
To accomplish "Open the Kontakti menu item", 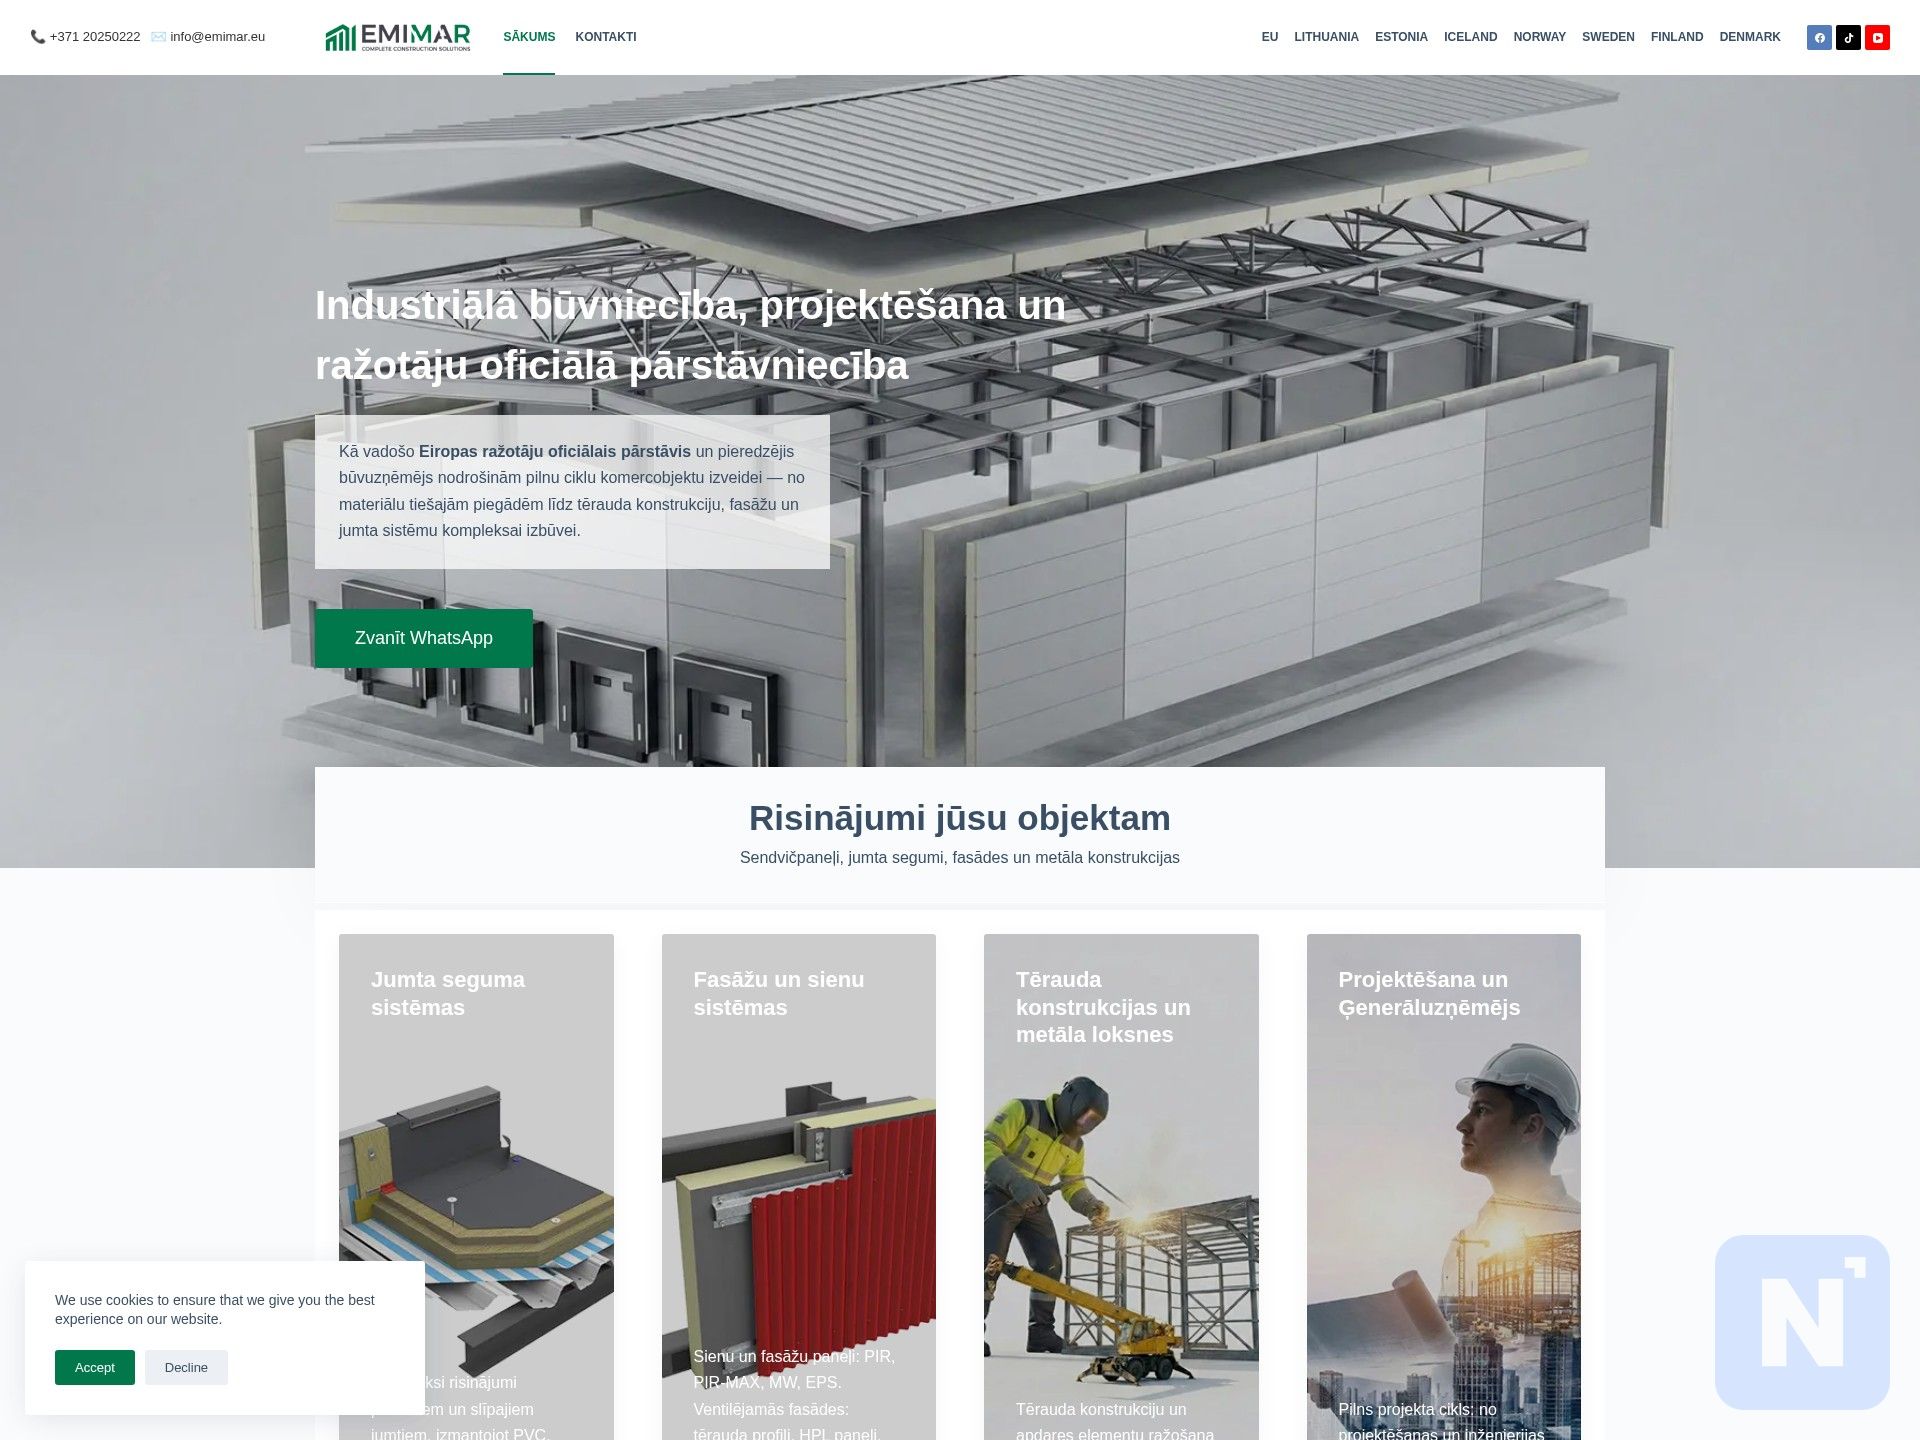I will tap(606, 37).
